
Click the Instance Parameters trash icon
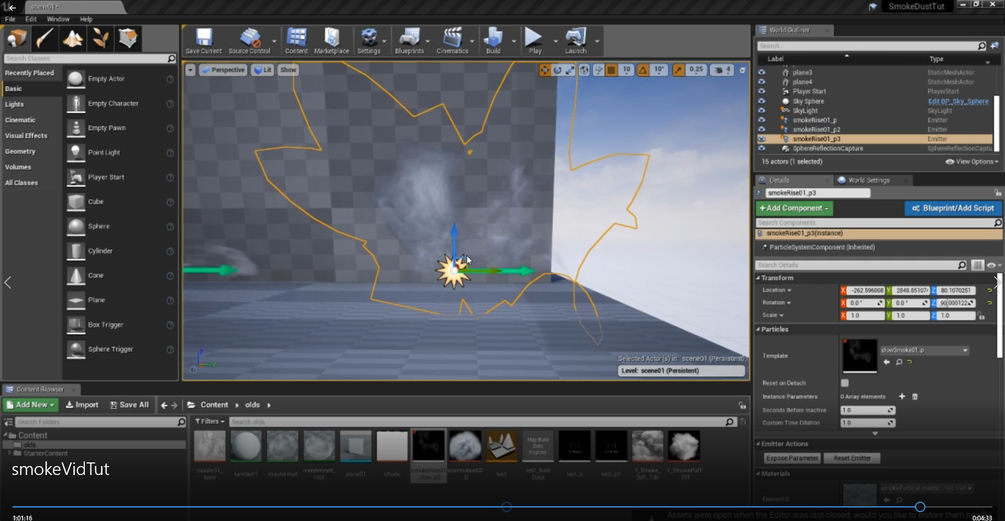915,397
